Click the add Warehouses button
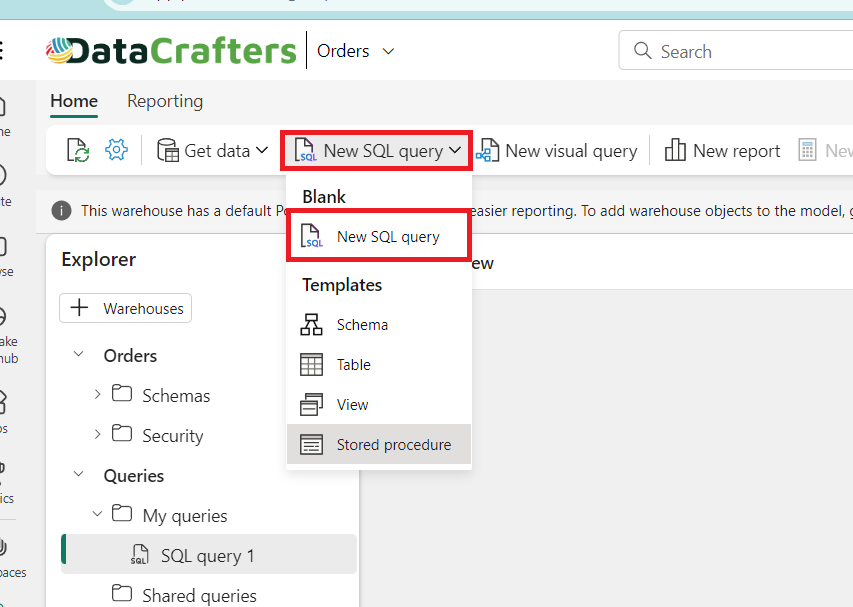The height and width of the screenshot is (607, 853). [x=126, y=308]
